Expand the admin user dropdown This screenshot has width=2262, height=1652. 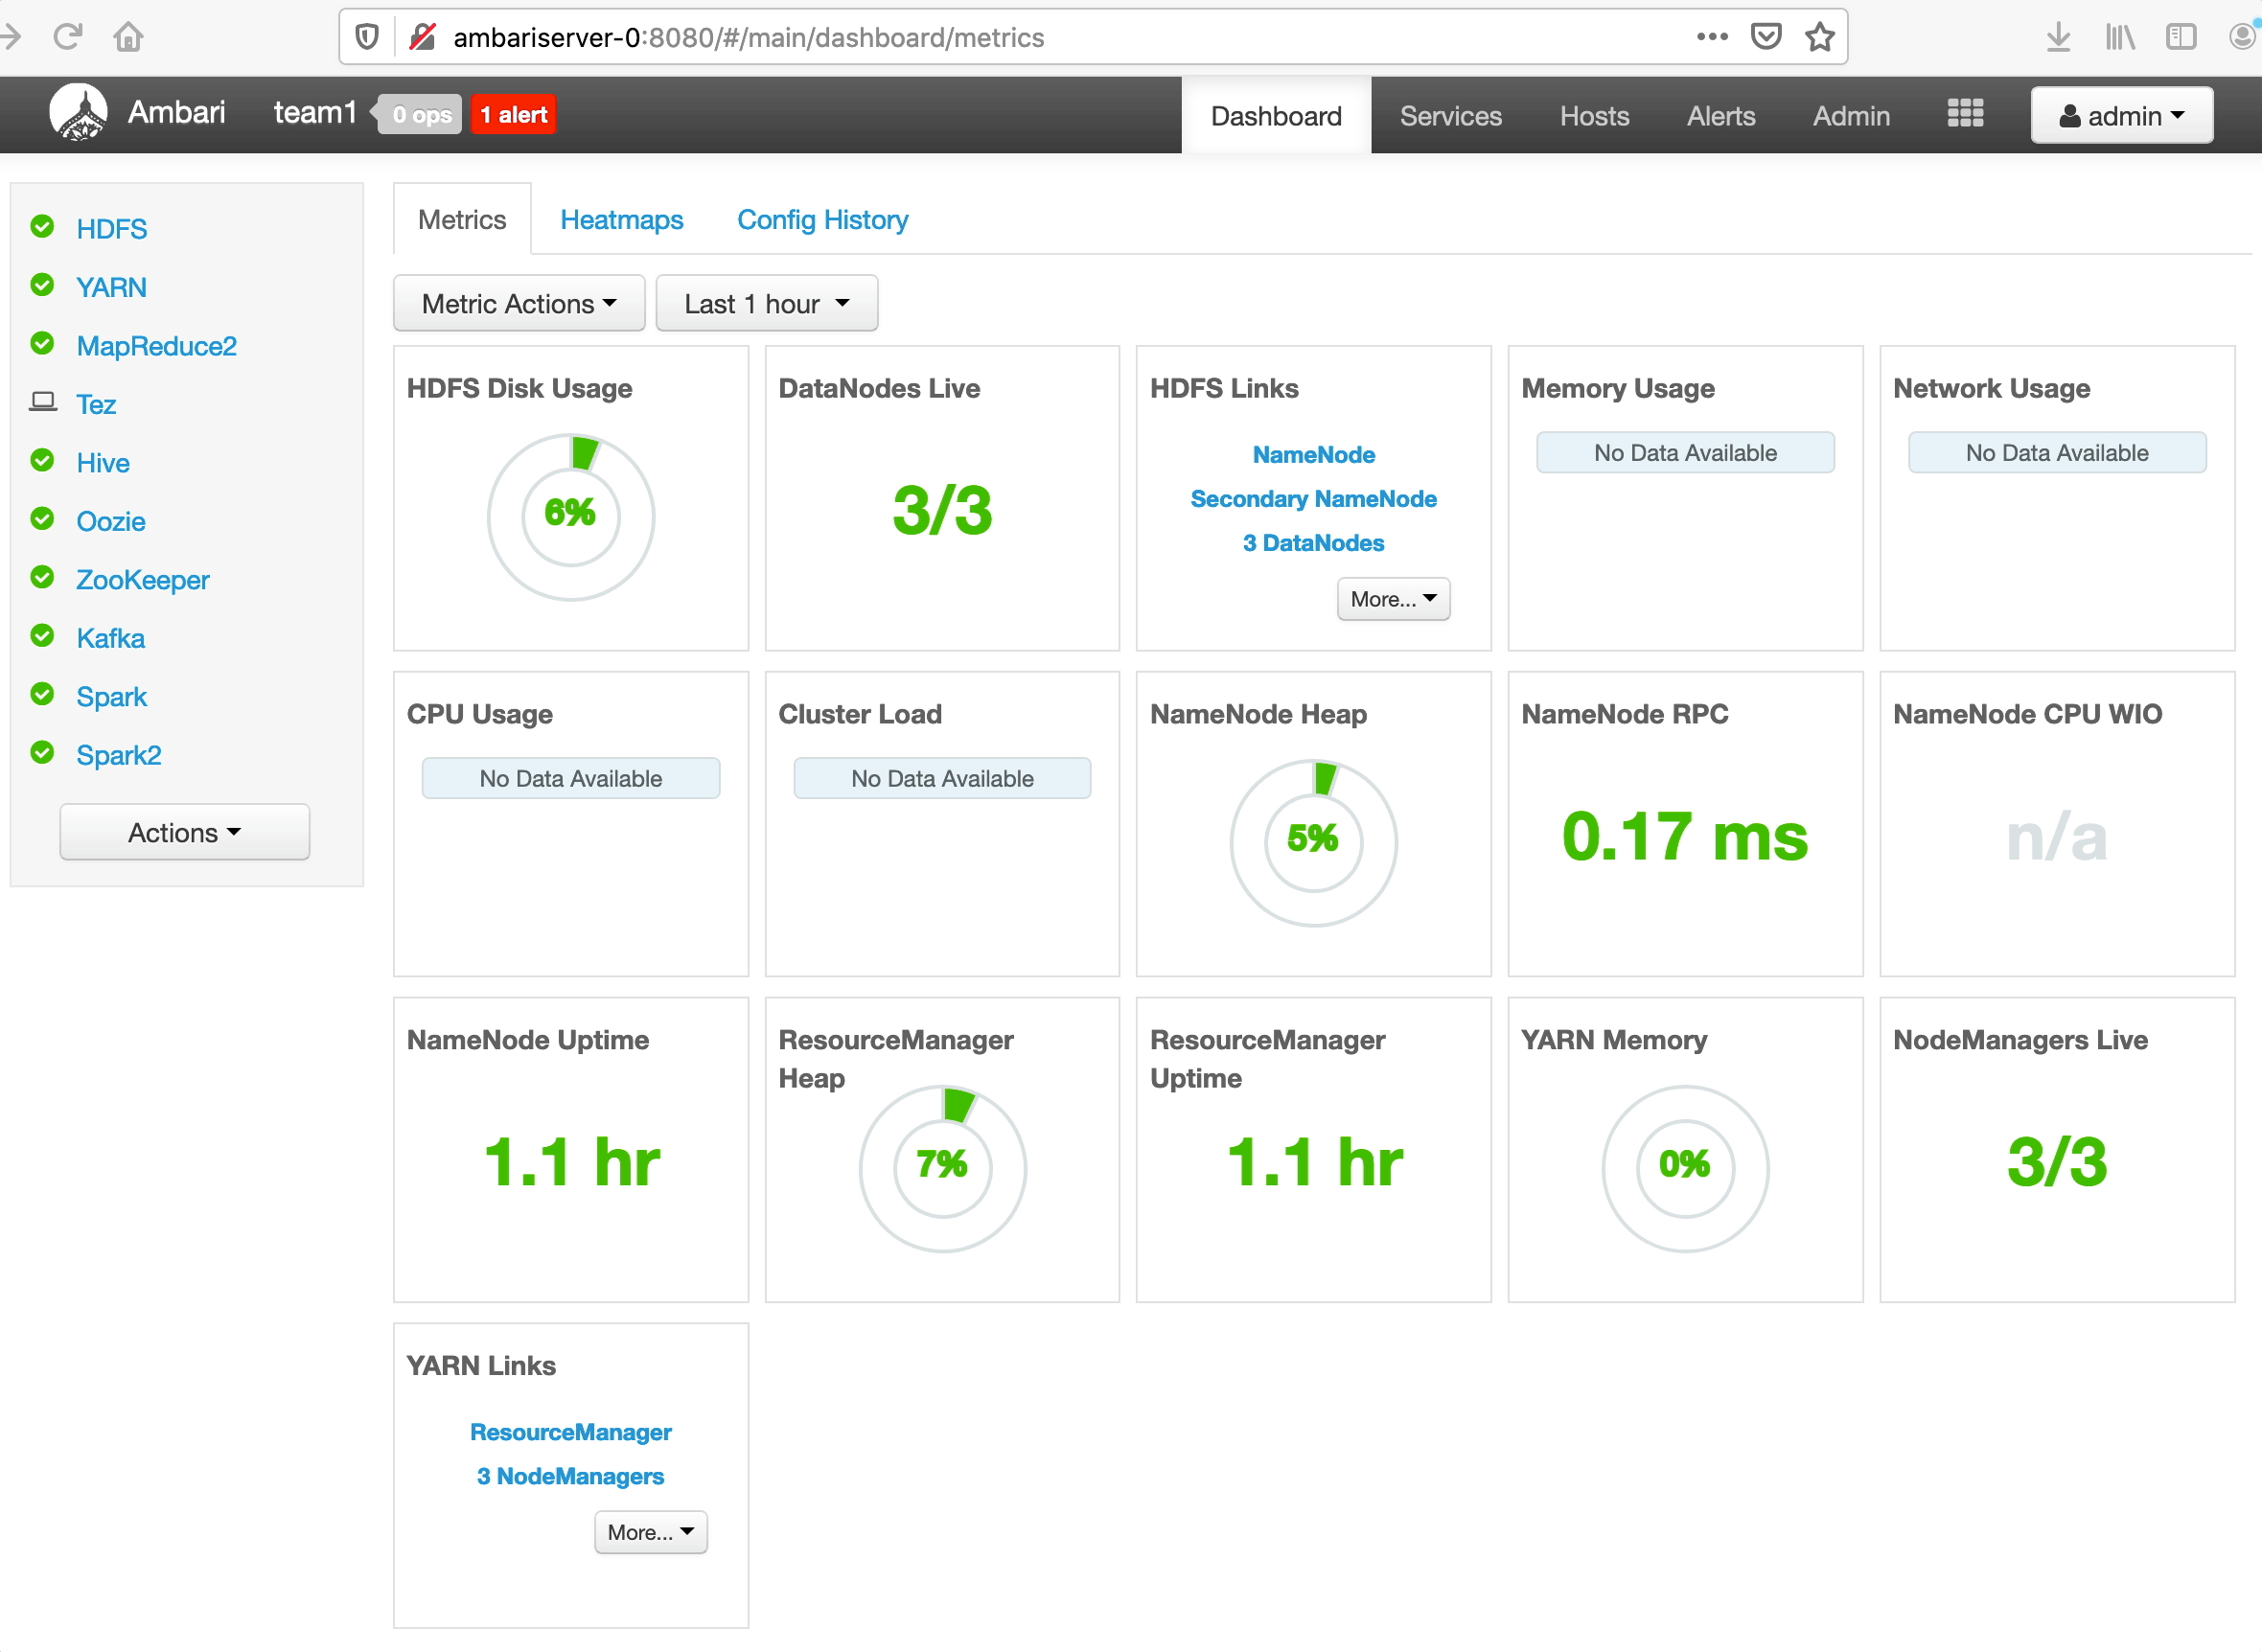2120,116
